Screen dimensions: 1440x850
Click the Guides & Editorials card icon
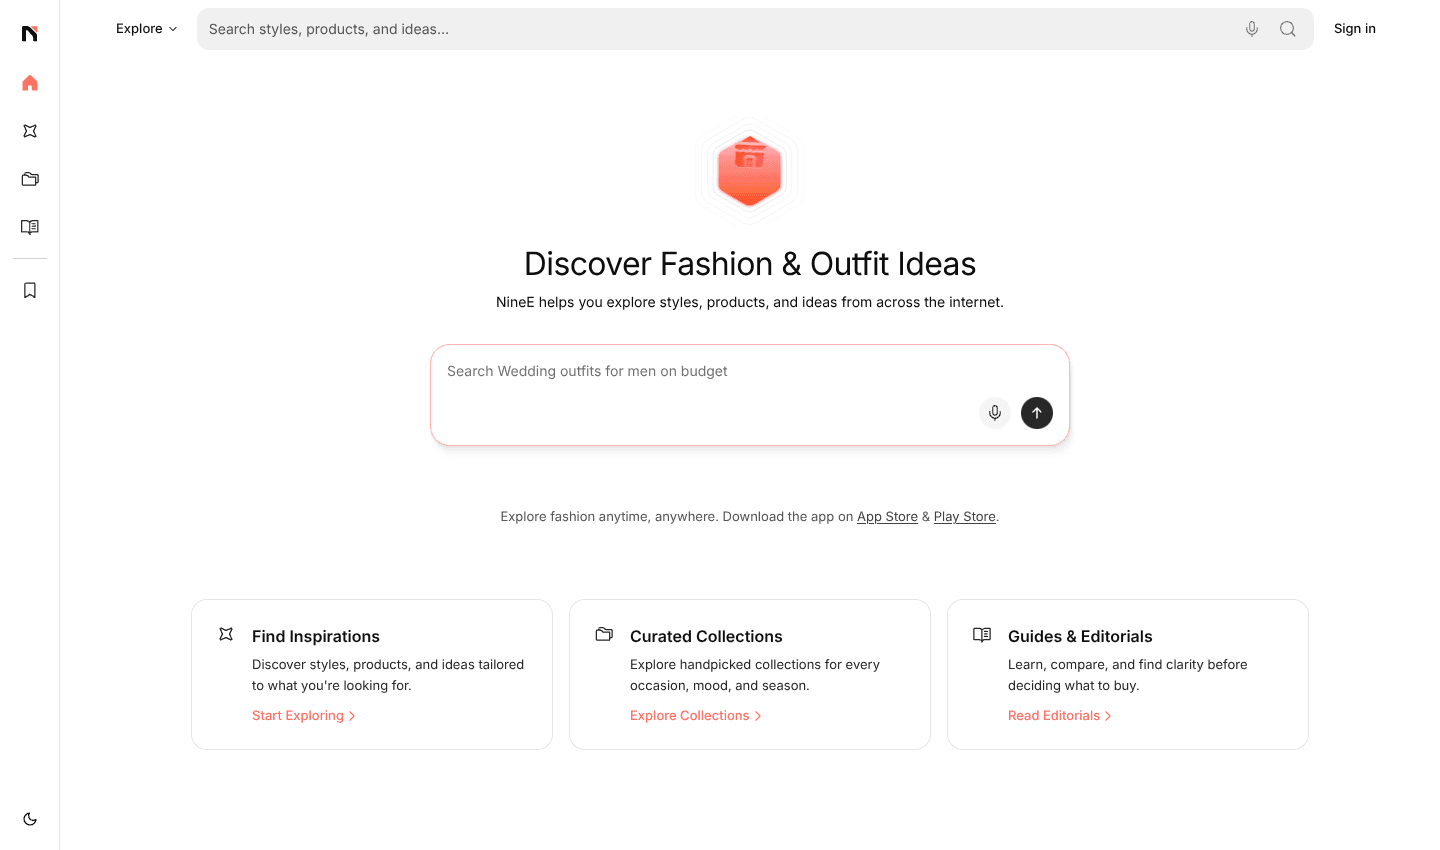click(x=982, y=634)
